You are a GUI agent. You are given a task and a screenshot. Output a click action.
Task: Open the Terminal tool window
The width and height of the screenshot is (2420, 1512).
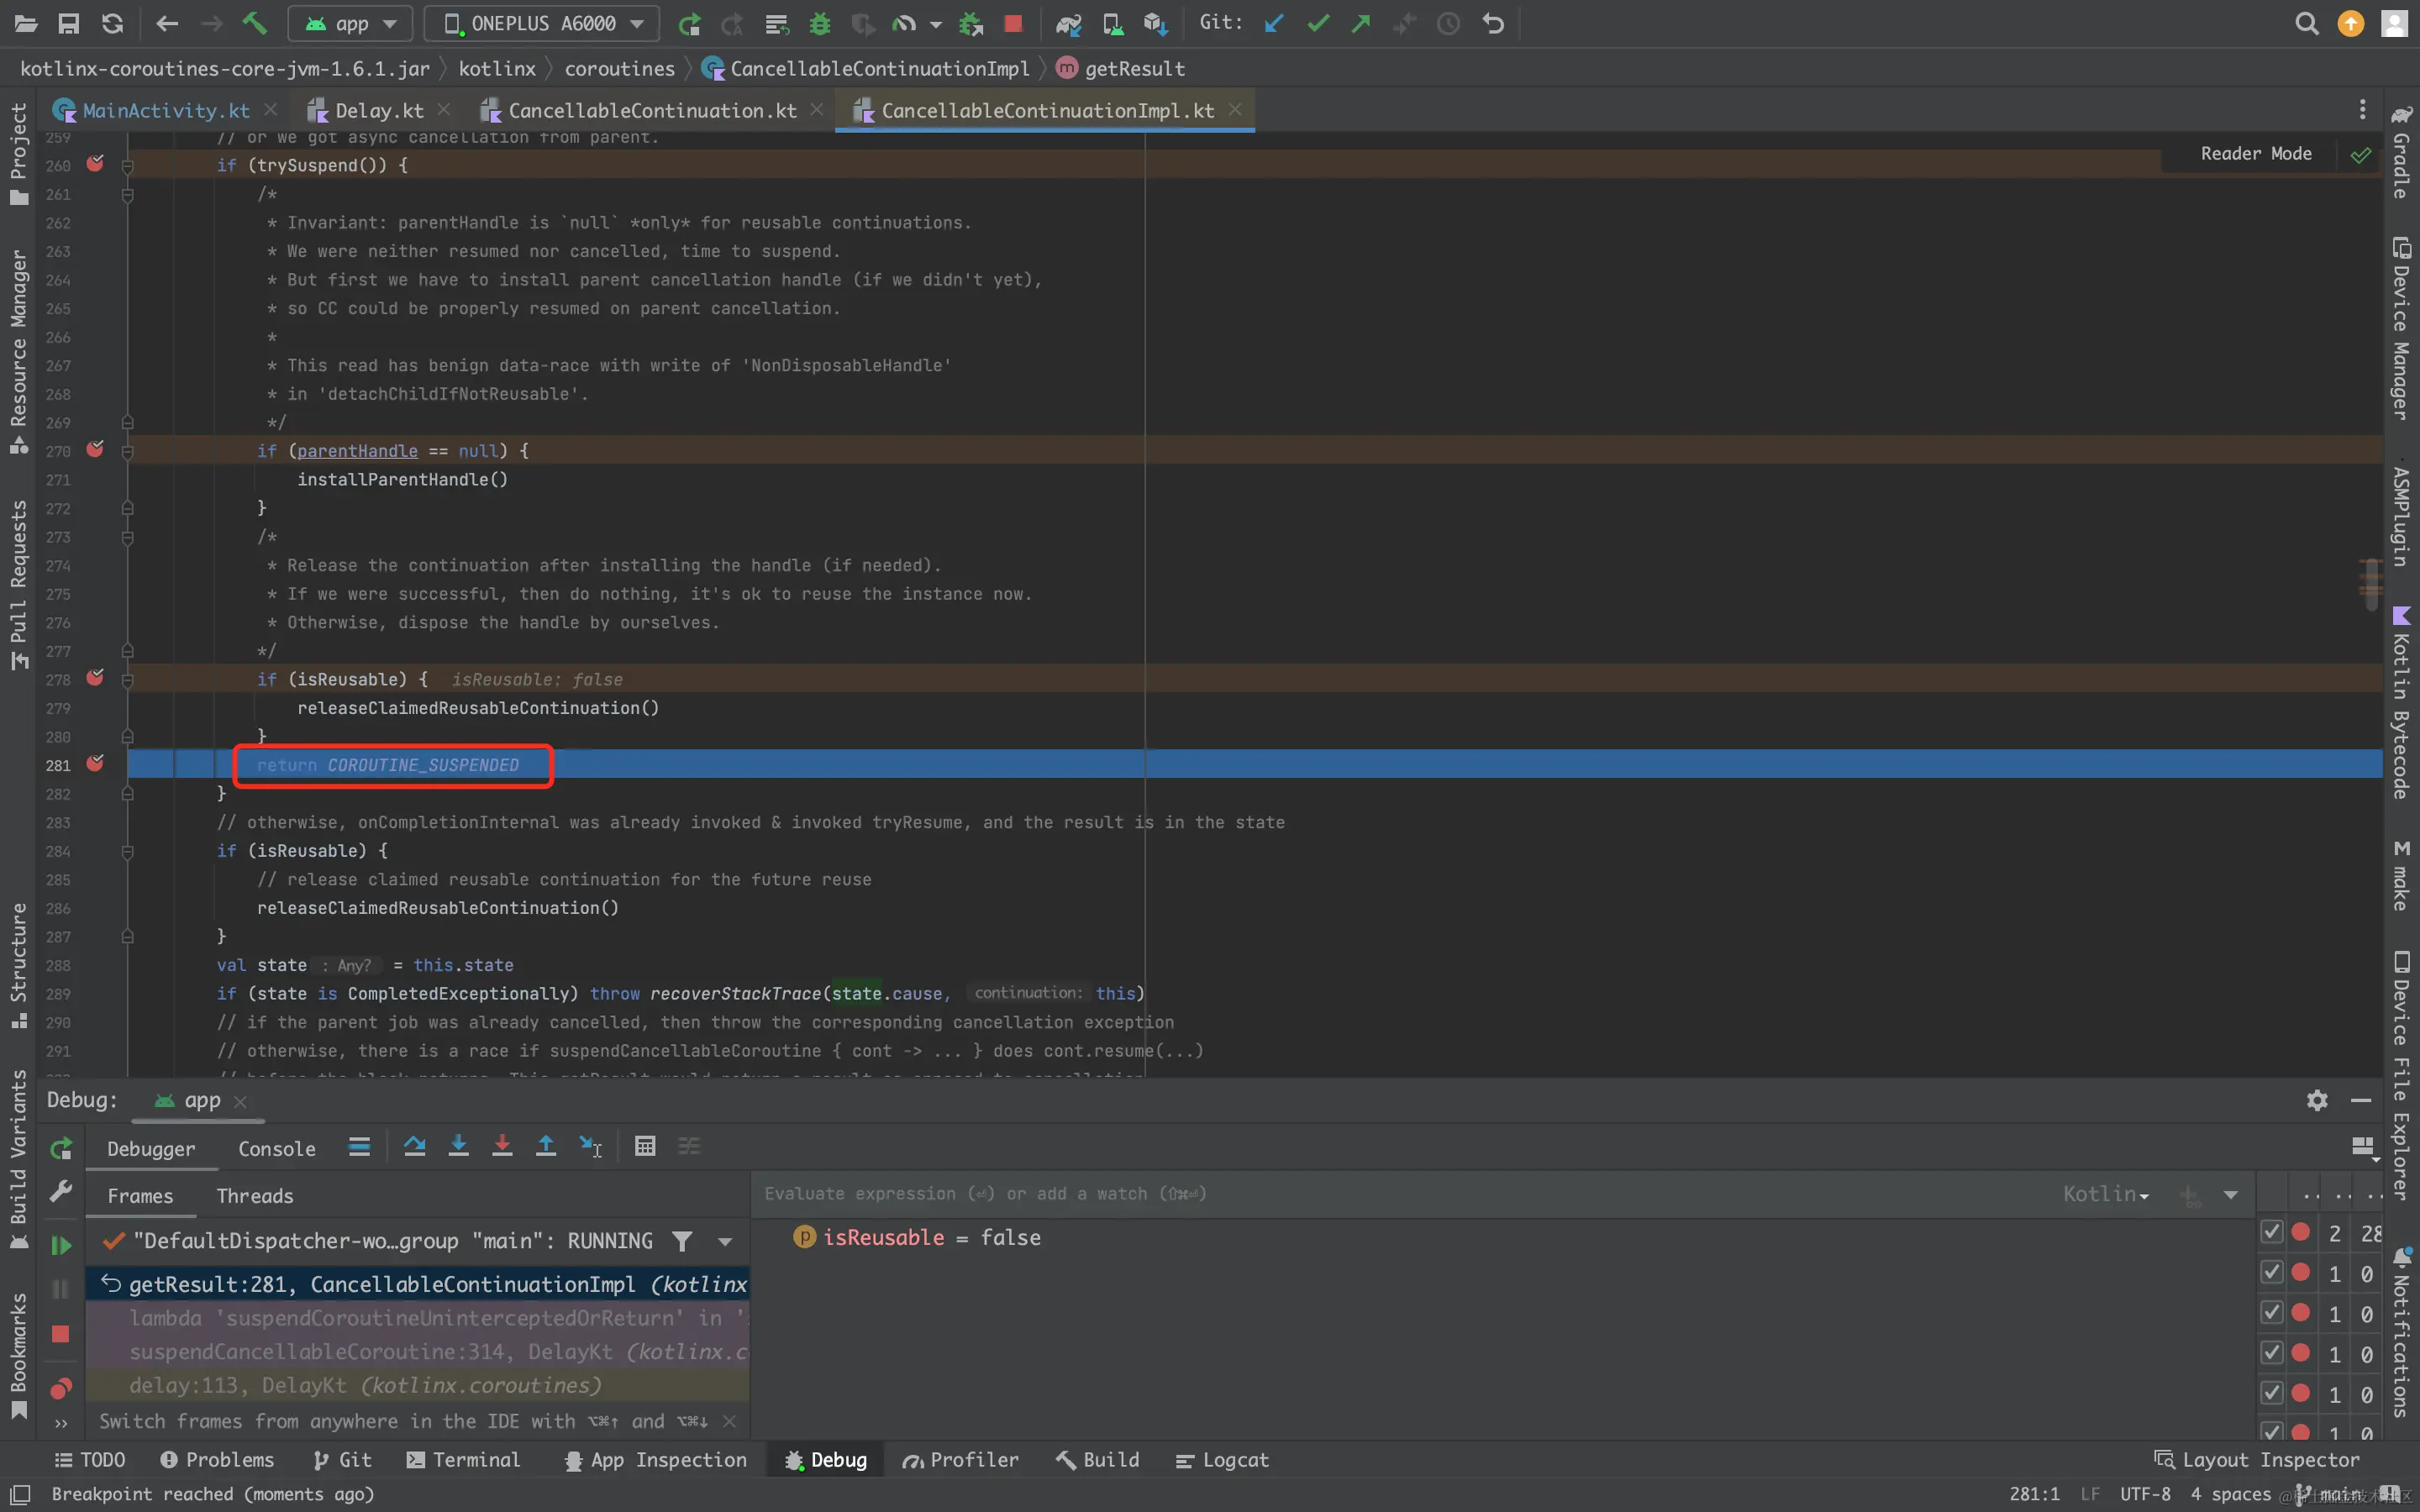463,1460
